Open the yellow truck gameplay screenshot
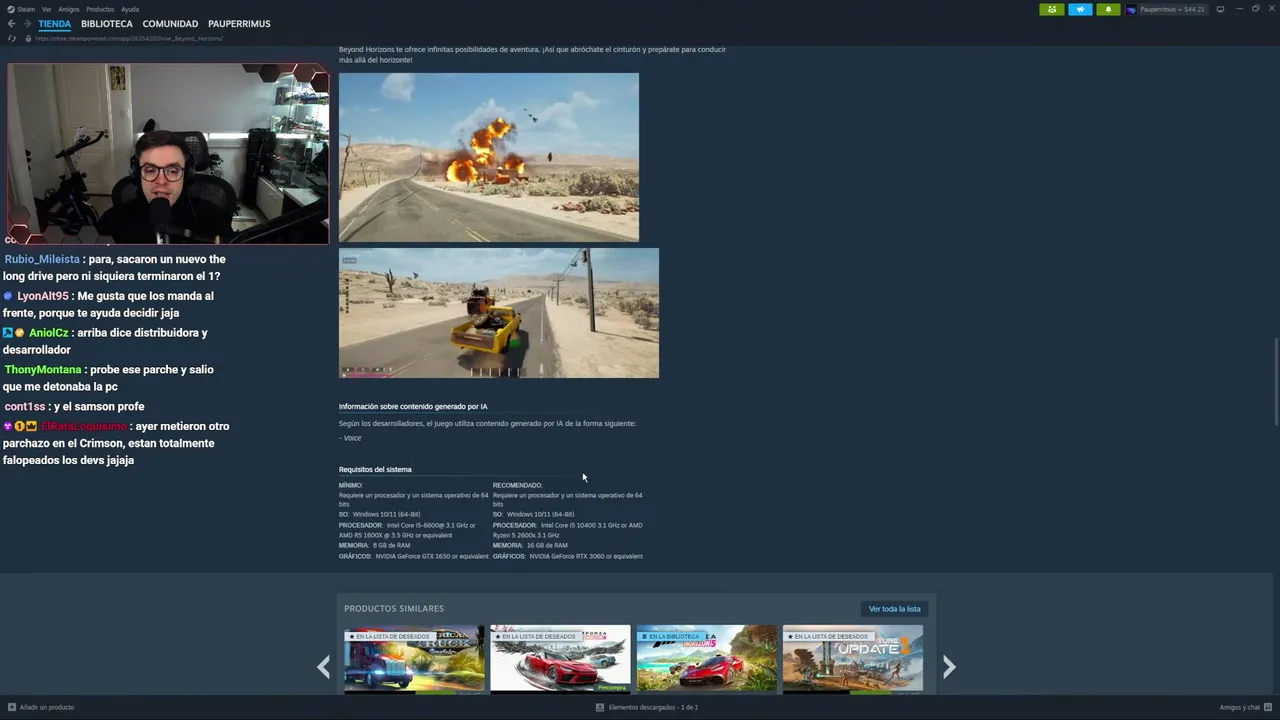Viewport: 1280px width, 720px height. point(499,313)
